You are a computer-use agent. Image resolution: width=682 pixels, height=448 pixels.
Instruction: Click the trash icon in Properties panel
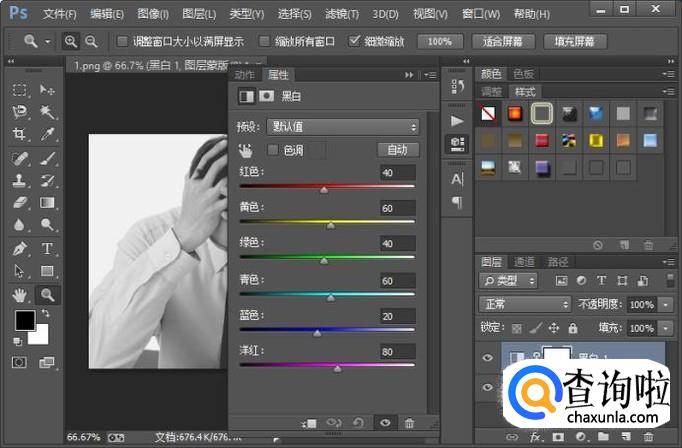click(x=409, y=424)
